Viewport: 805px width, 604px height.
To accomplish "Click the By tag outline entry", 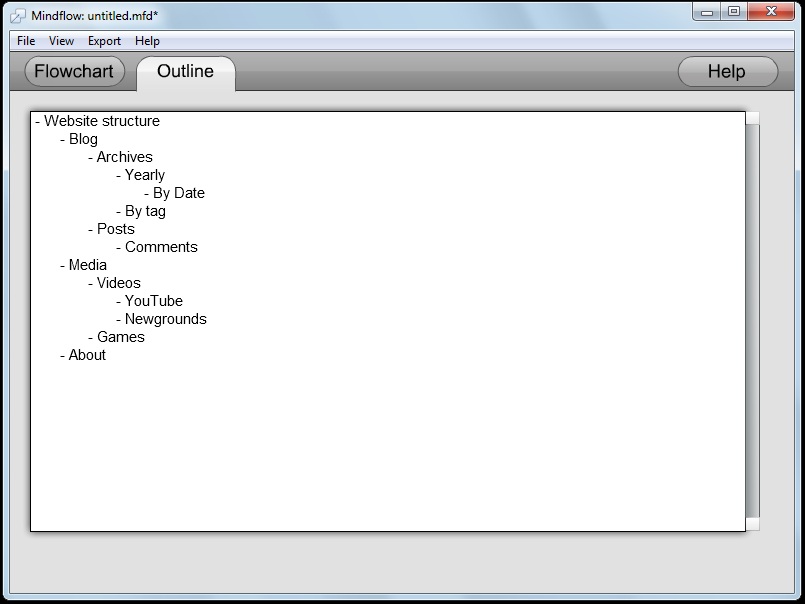I will click(145, 211).
